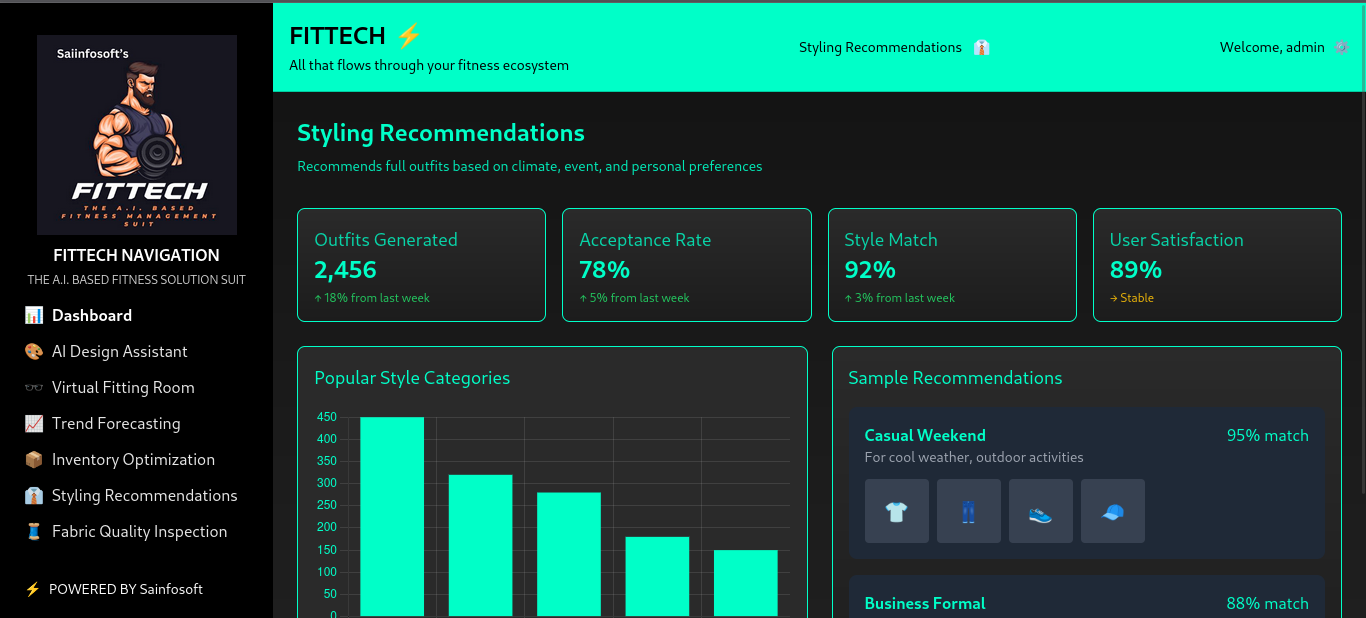Go to Virtual Fitting Room
This screenshot has height=618, width=1366.
[123, 388]
